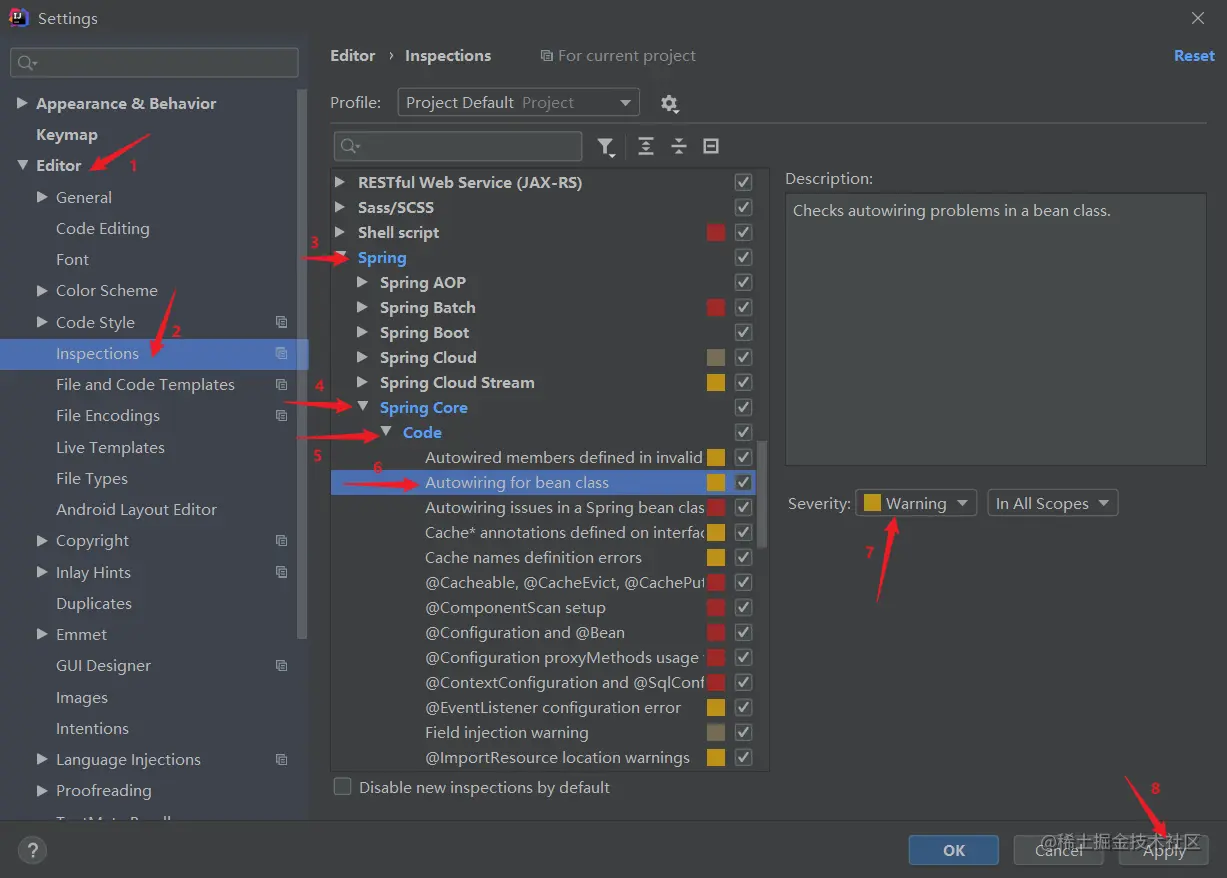
Task: Click the OK button
Action: coord(953,850)
